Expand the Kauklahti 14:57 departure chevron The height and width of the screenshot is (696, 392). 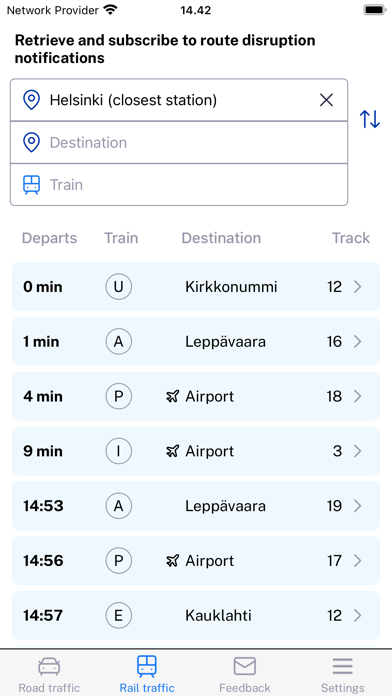tap(358, 615)
